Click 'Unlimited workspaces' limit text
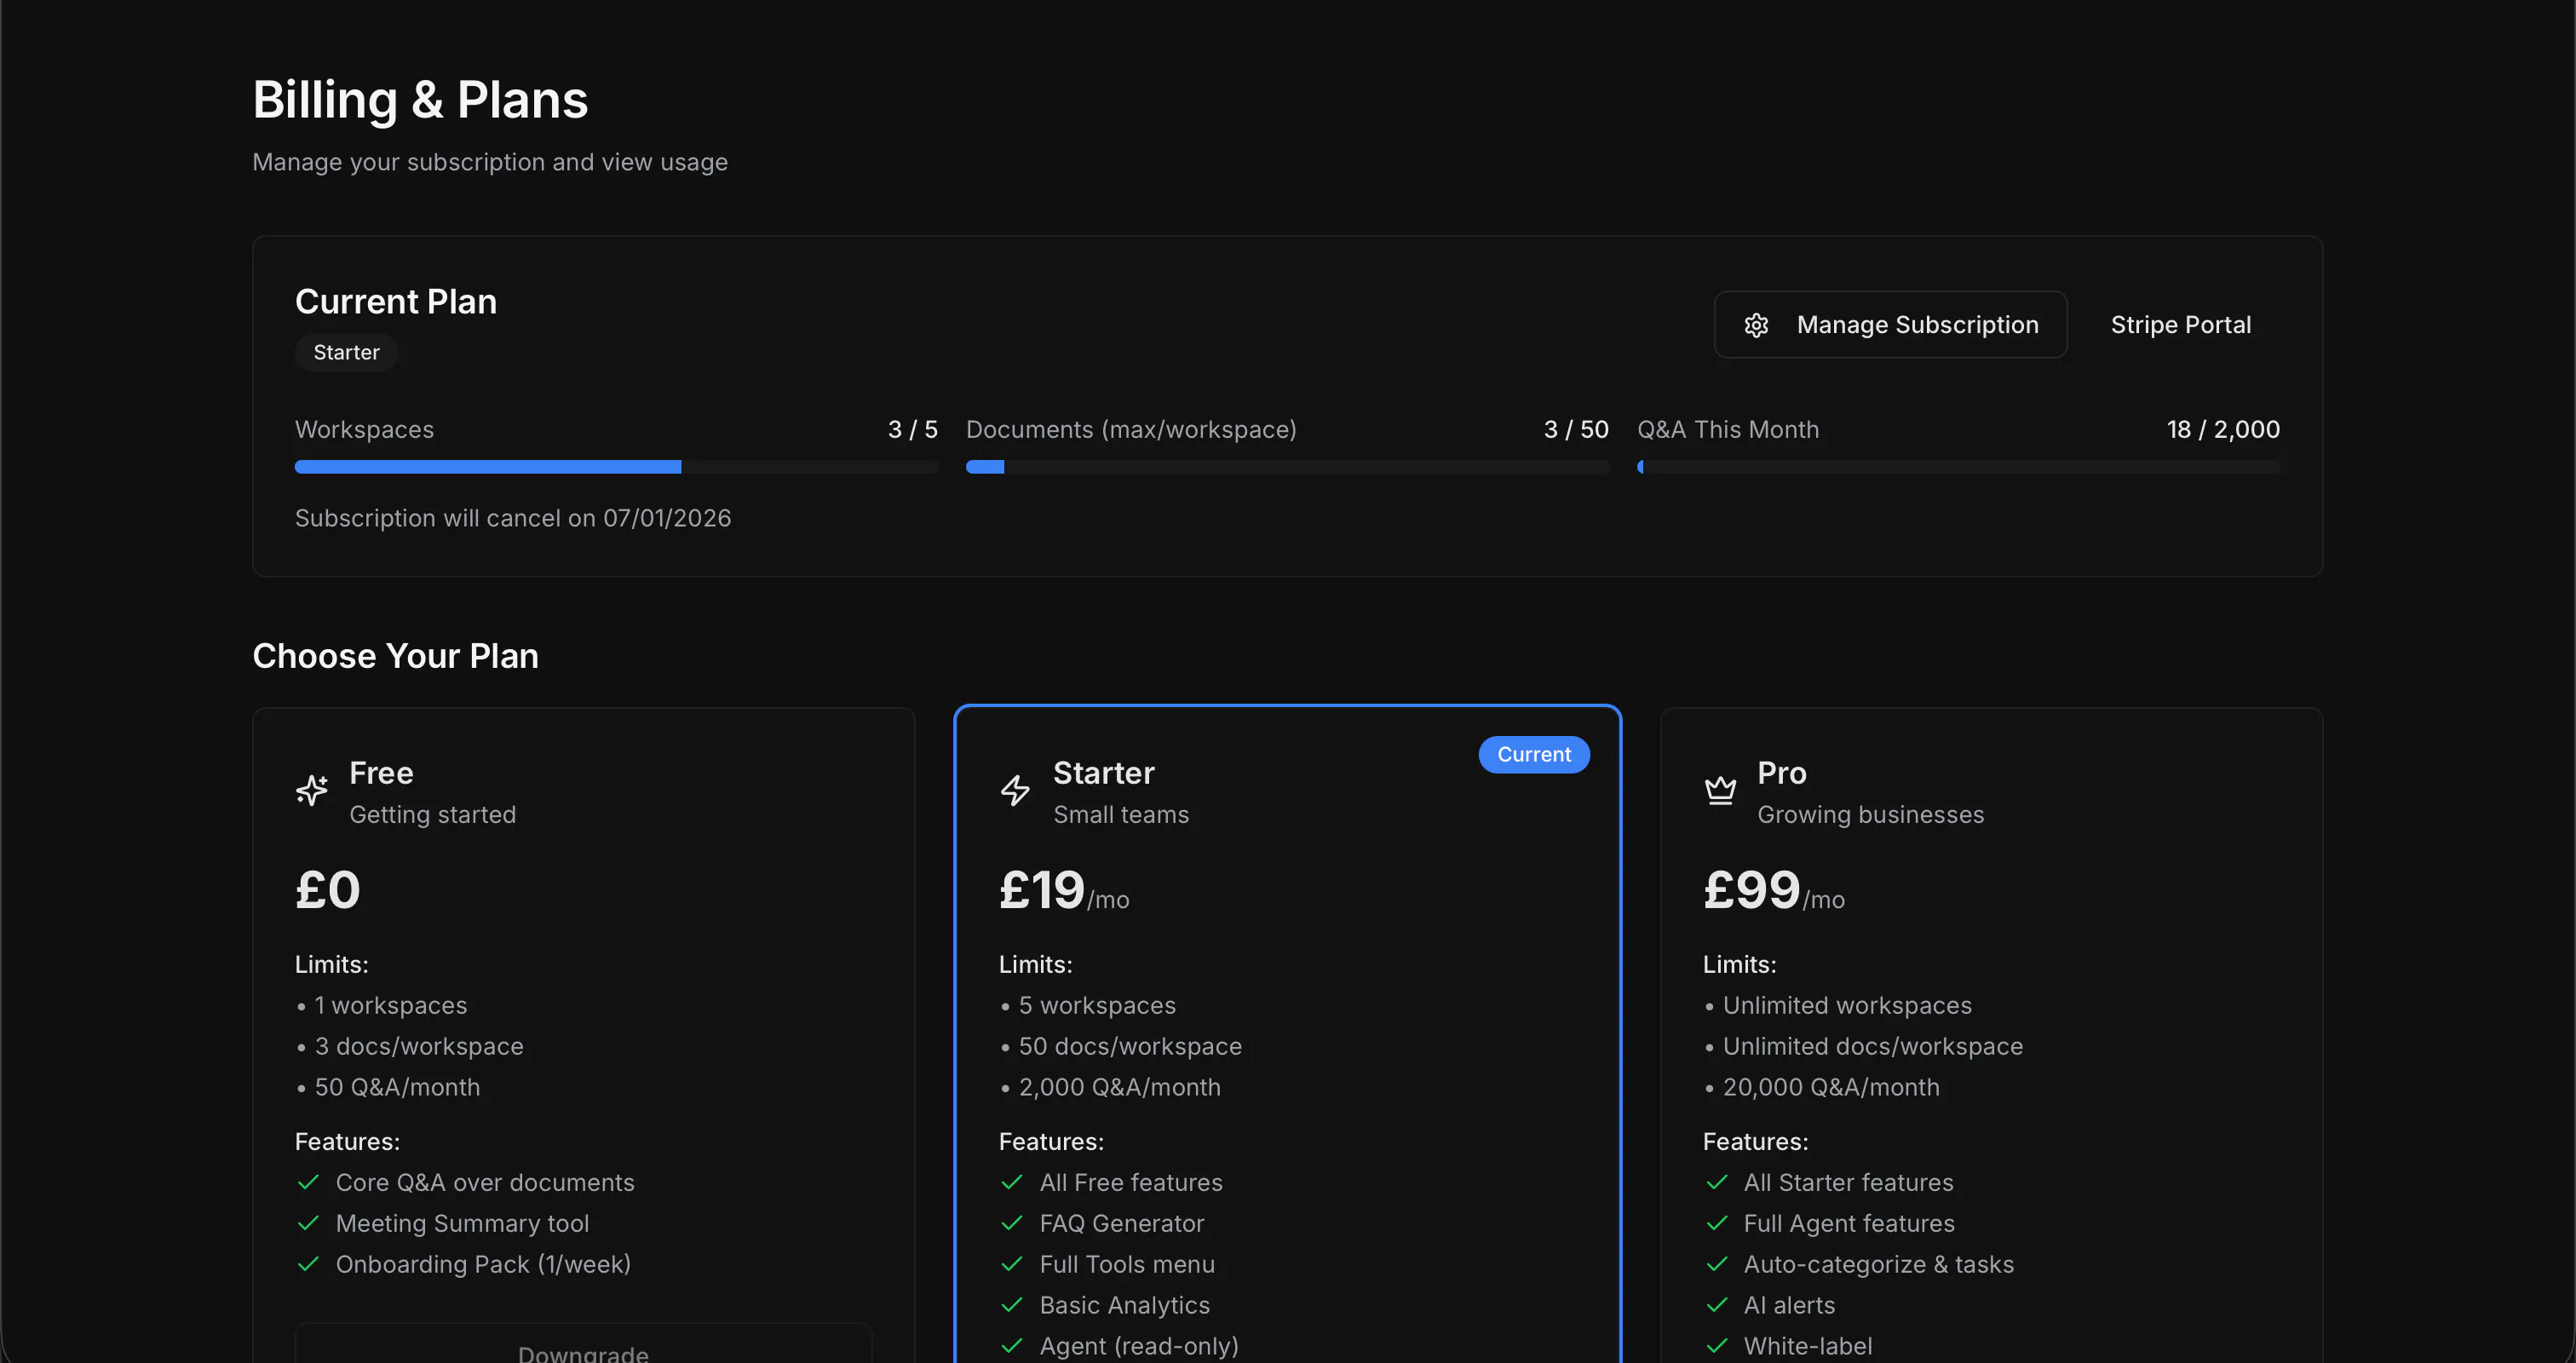The height and width of the screenshot is (1363, 2576). (1847, 1005)
